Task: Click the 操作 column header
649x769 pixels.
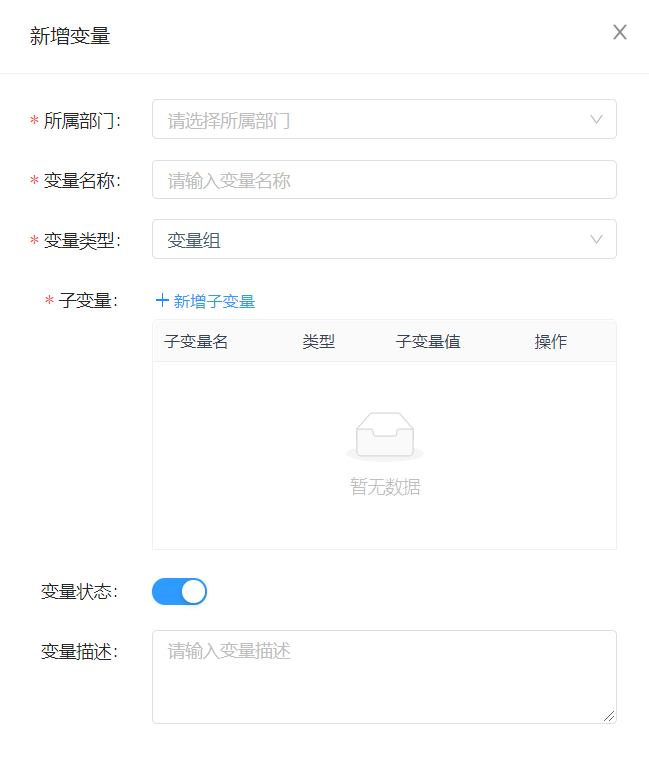Action: pyautogui.click(x=551, y=342)
